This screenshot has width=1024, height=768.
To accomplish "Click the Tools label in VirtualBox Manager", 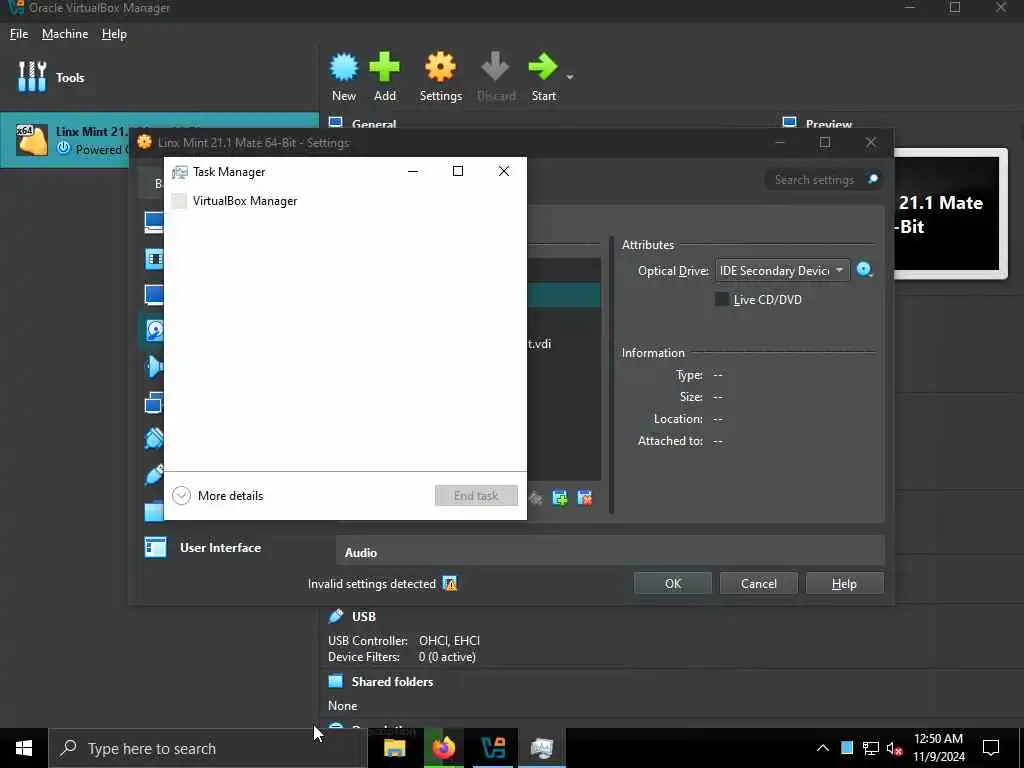I will pos(70,78).
